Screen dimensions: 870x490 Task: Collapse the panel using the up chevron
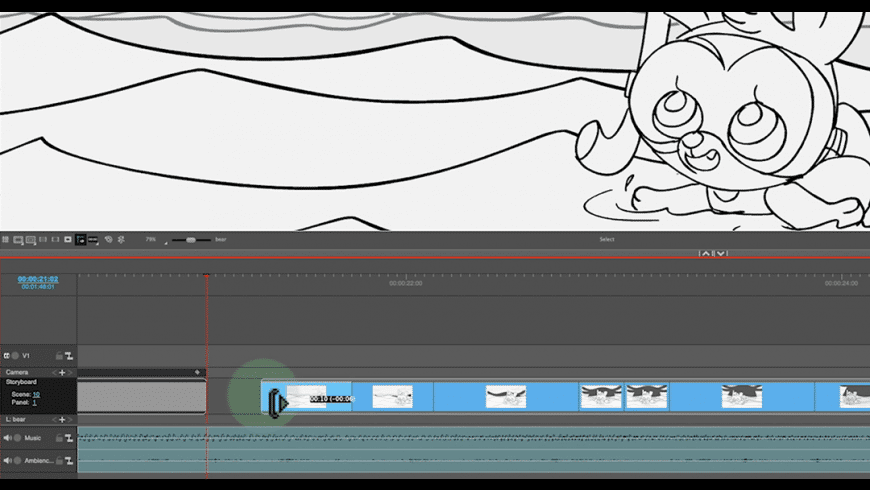tap(704, 254)
